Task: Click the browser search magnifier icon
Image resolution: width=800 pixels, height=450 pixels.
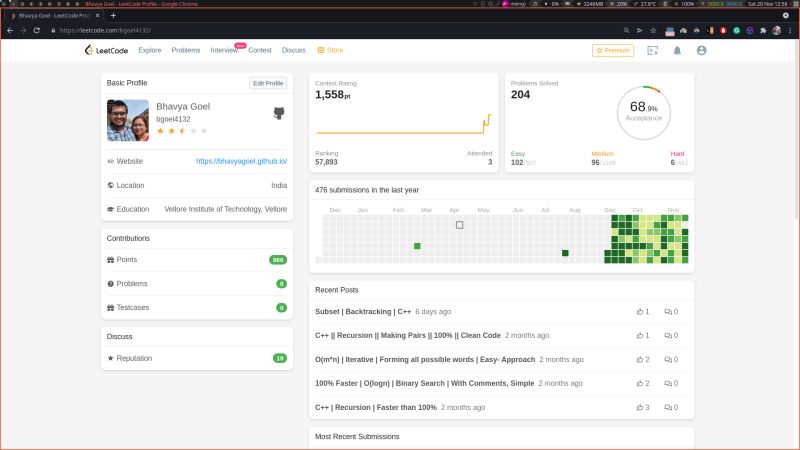Action: [627, 31]
